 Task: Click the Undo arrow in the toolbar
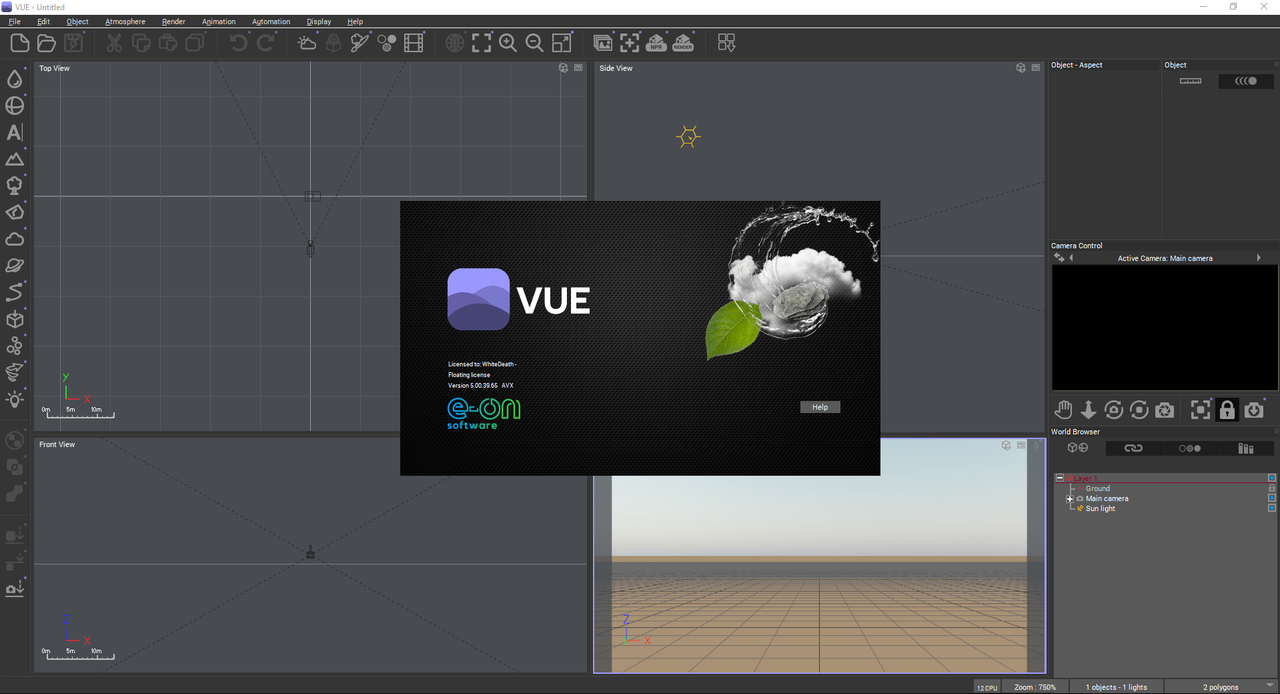tap(238, 42)
